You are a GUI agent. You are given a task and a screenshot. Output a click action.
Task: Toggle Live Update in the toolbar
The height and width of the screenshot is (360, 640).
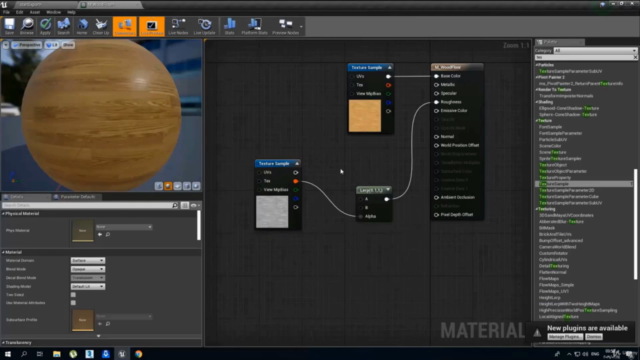click(x=204, y=27)
